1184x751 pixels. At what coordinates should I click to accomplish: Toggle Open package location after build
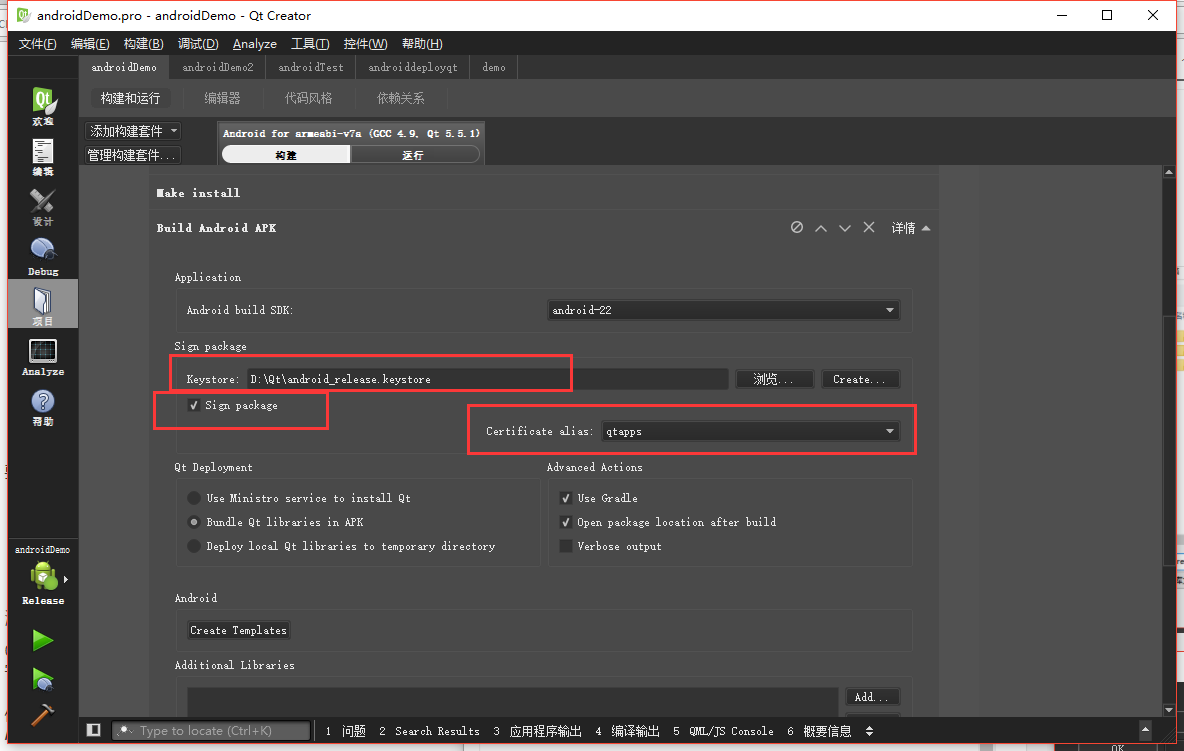565,522
